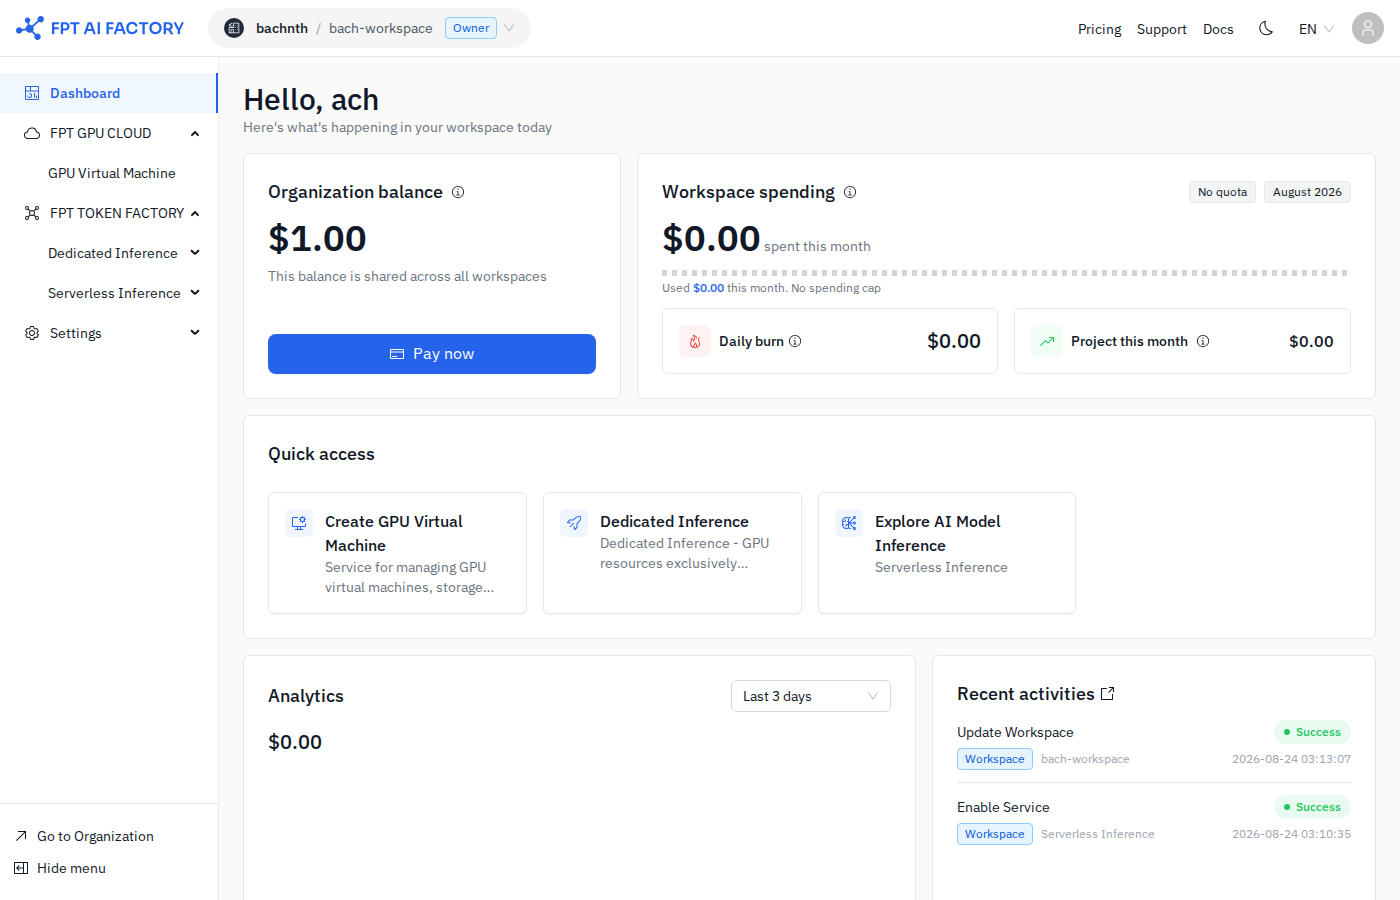
Task: Click the Dedicated Inference rocket icon
Action: click(574, 522)
